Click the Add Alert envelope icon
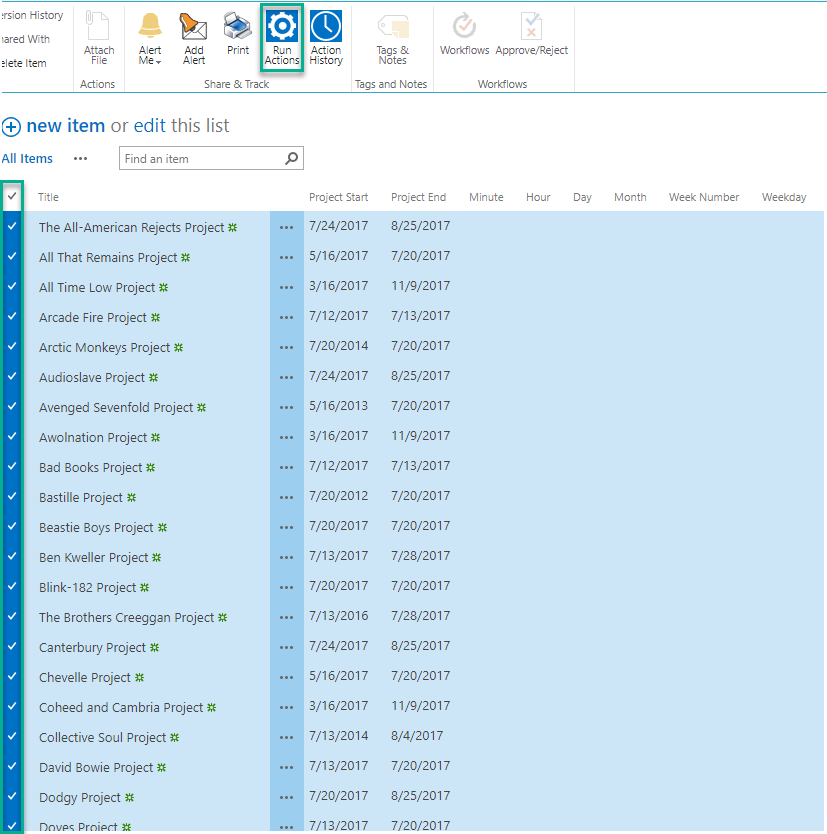The width and height of the screenshot is (827, 834). (x=194, y=27)
